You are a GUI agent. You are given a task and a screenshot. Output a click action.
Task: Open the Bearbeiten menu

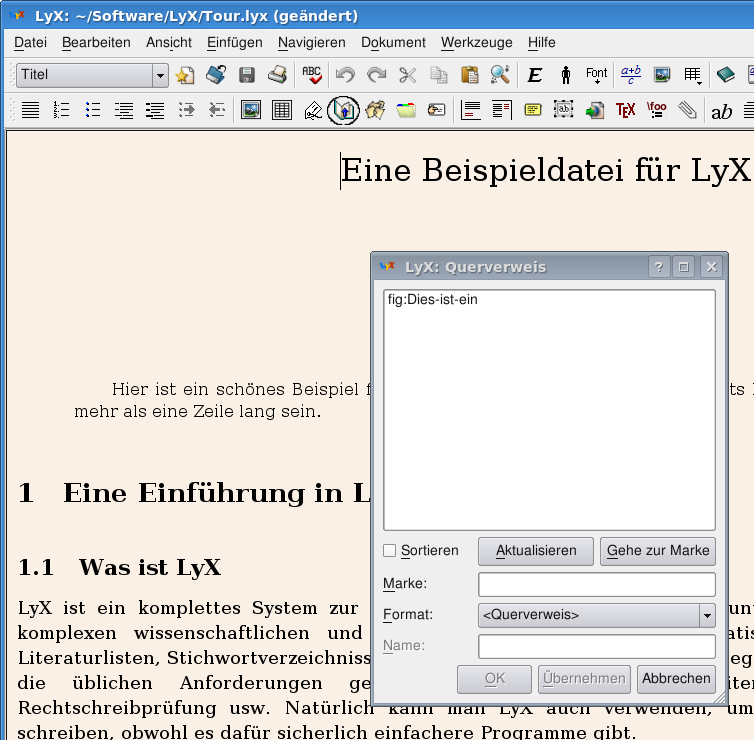[96, 42]
